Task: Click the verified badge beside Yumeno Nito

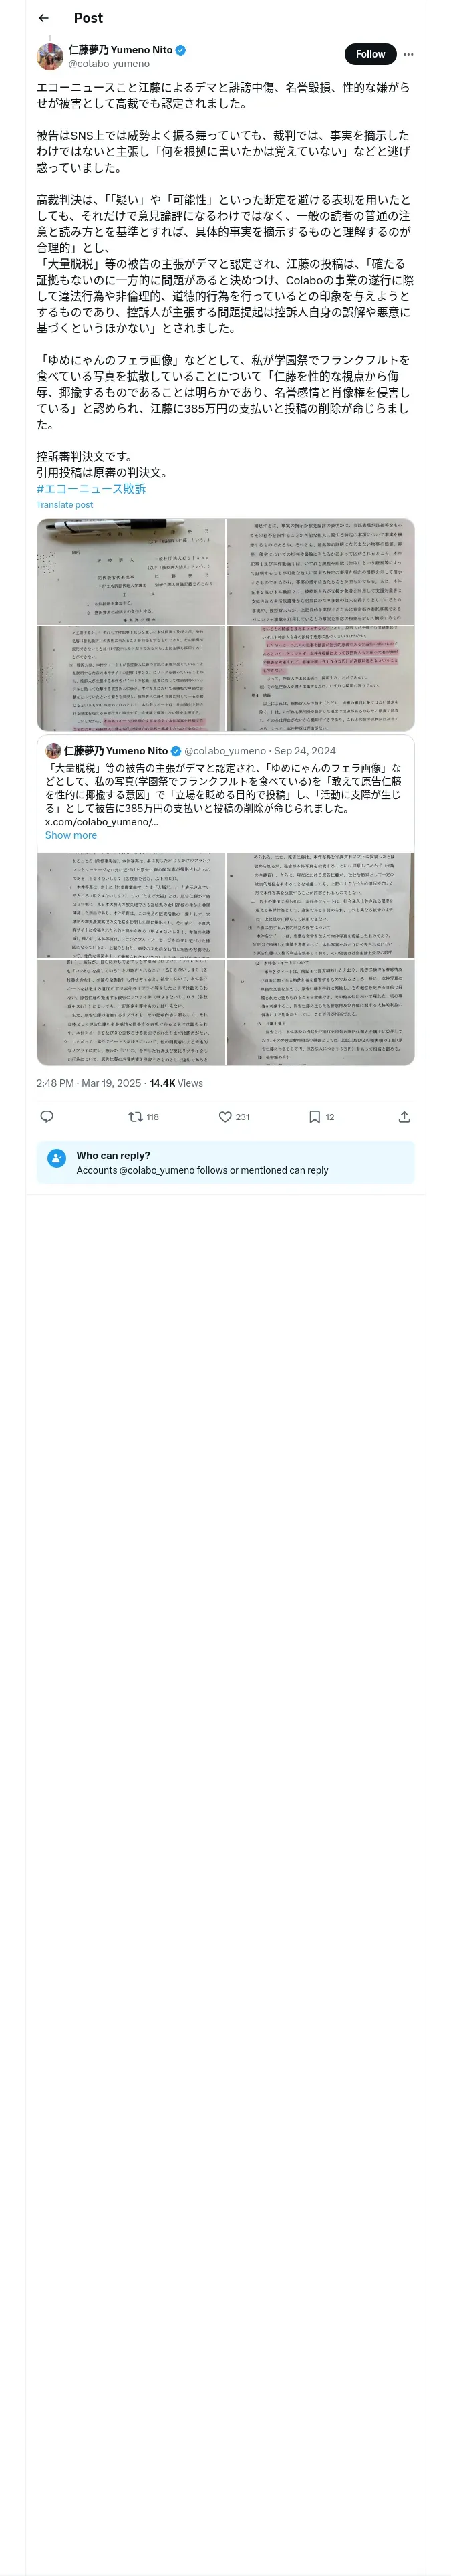Action: (181, 49)
